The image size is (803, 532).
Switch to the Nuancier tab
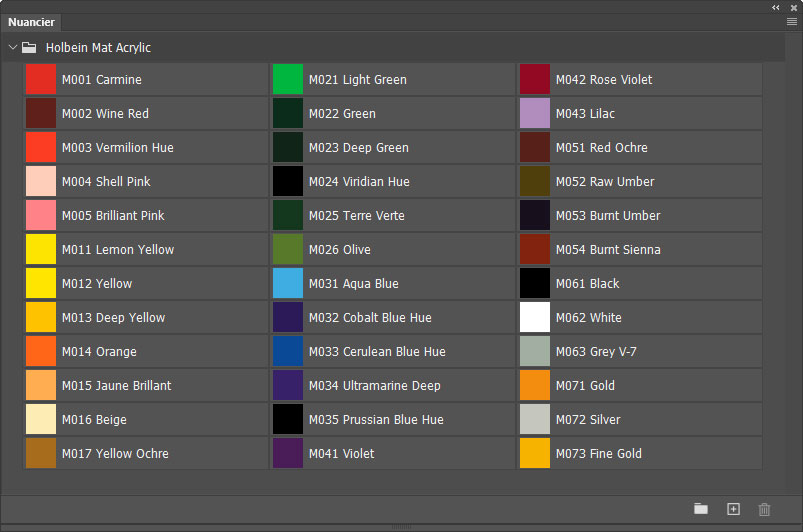point(31,22)
